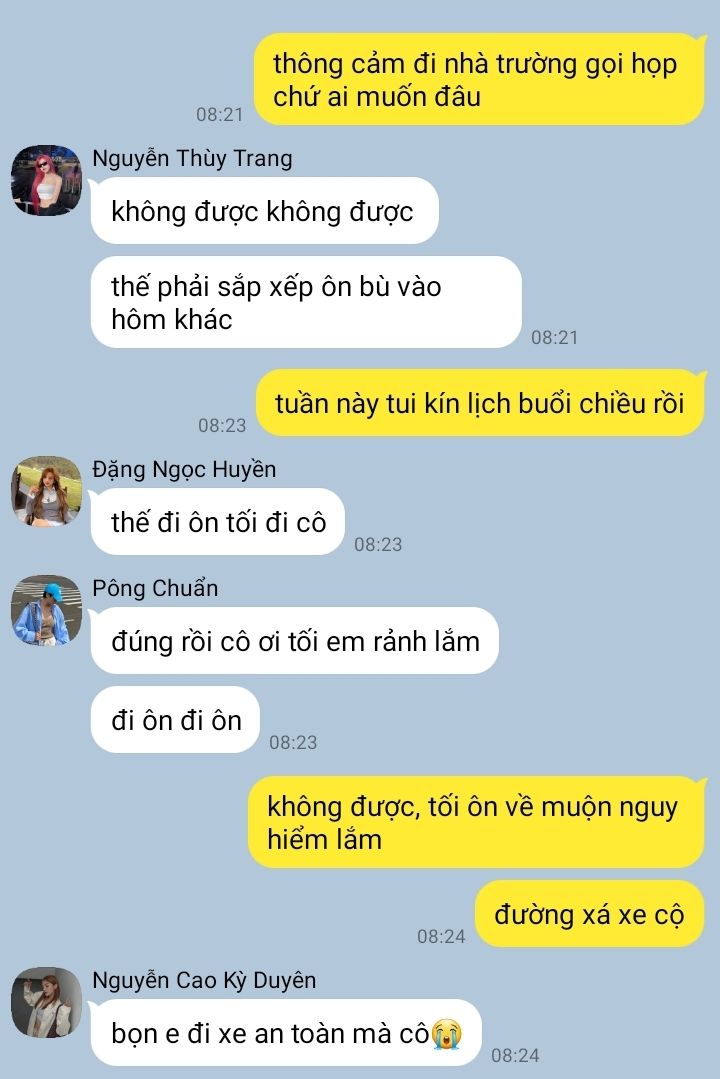Open Nguyễn Thùy Trang's profile avatar
The width and height of the screenshot is (720, 1079).
pyautogui.click(x=46, y=180)
